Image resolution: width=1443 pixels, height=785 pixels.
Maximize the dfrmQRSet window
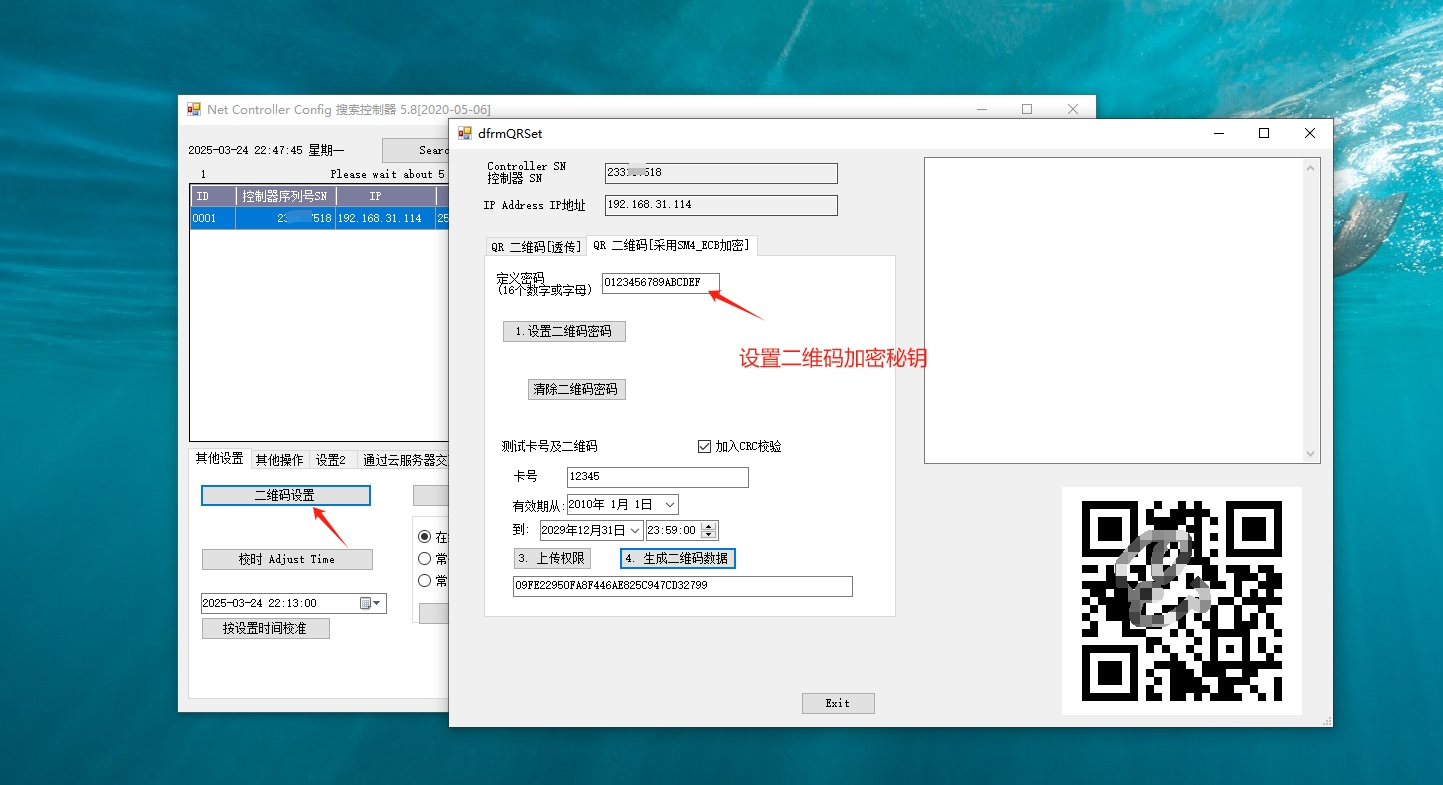click(x=1264, y=133)
